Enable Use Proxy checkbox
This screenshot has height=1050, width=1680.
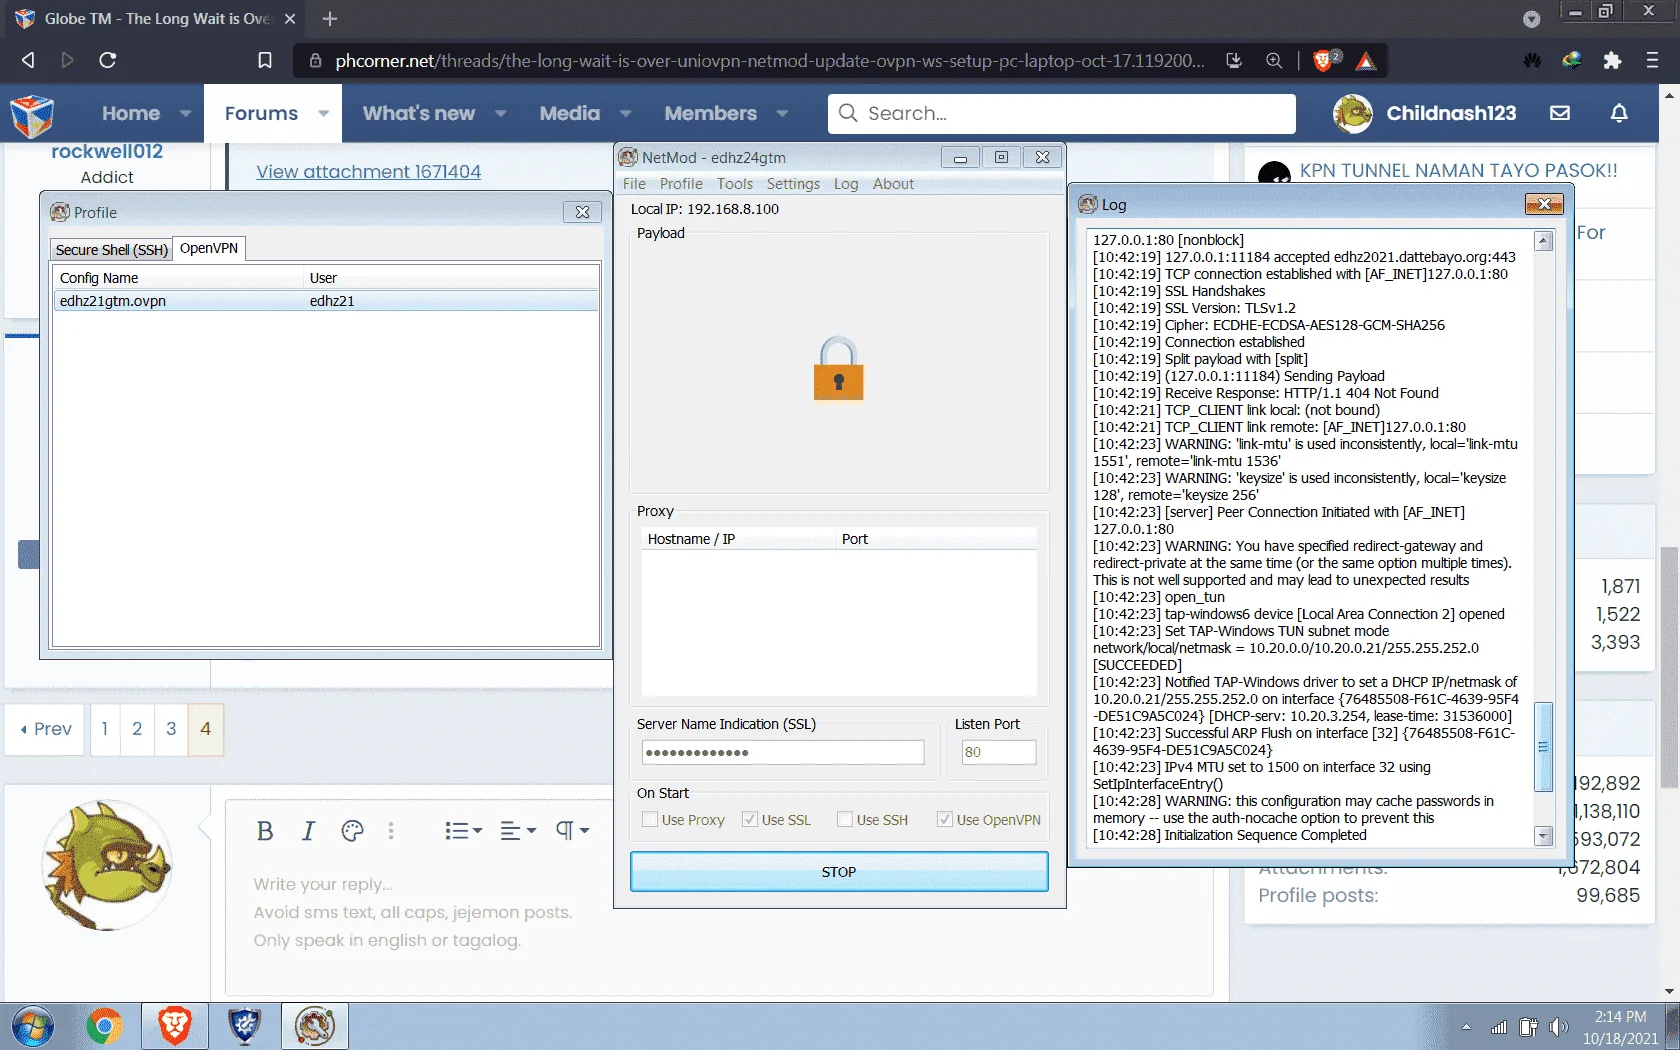650,820
